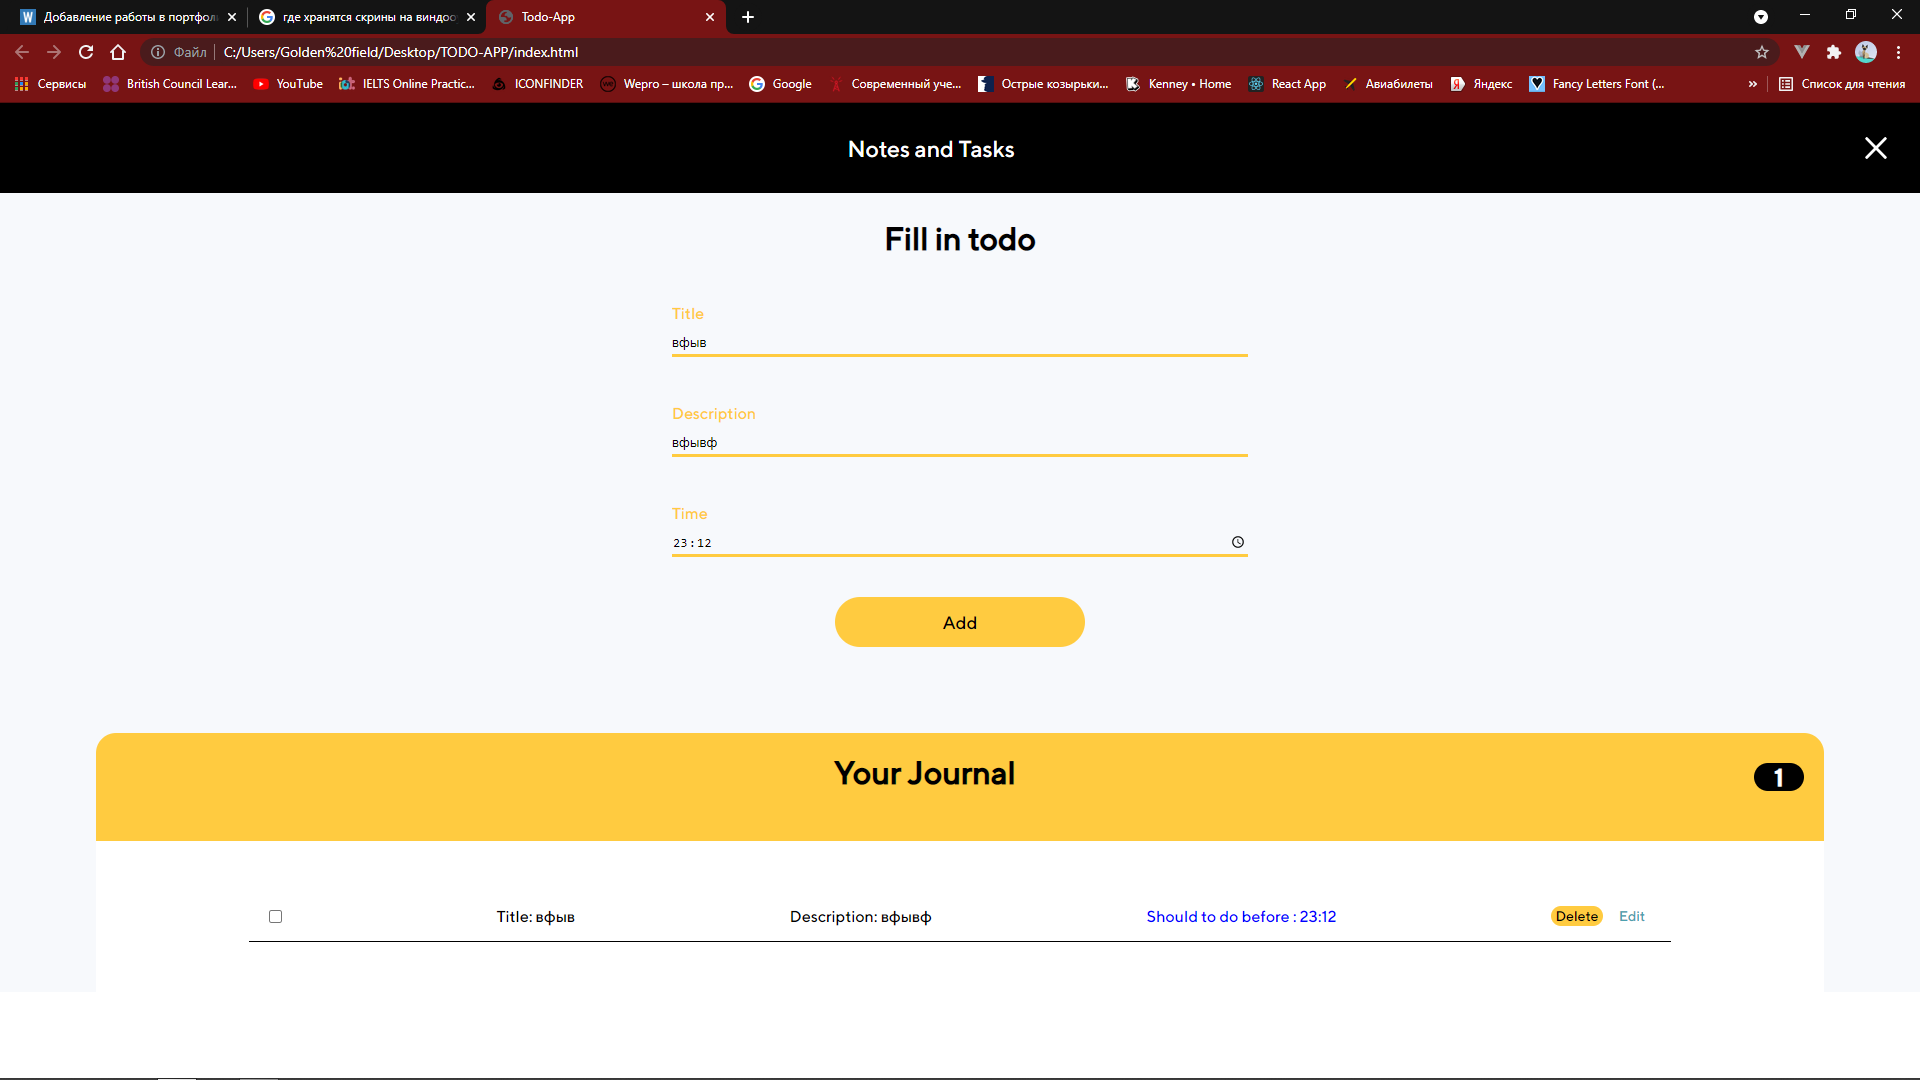Click the Description: вфывф entry text
Image resolution: width=1920 pixels, height=1080 pixels.
(860, 916)
